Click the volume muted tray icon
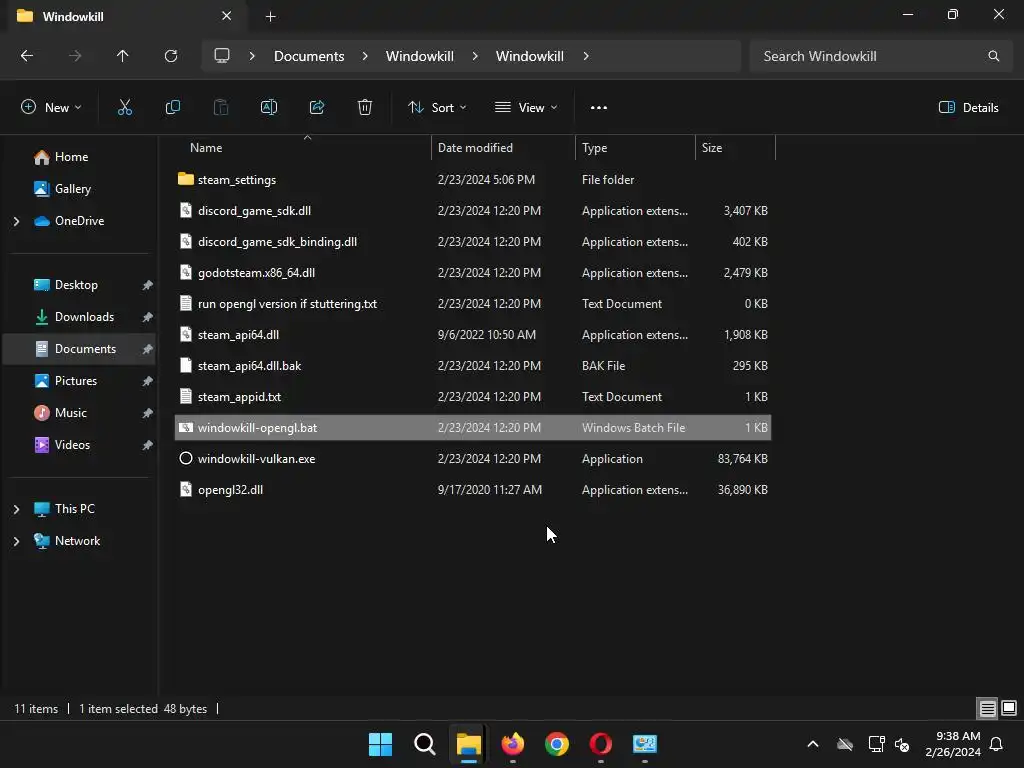The width and height of the screenshot is (1024, 768). point(902,744)
